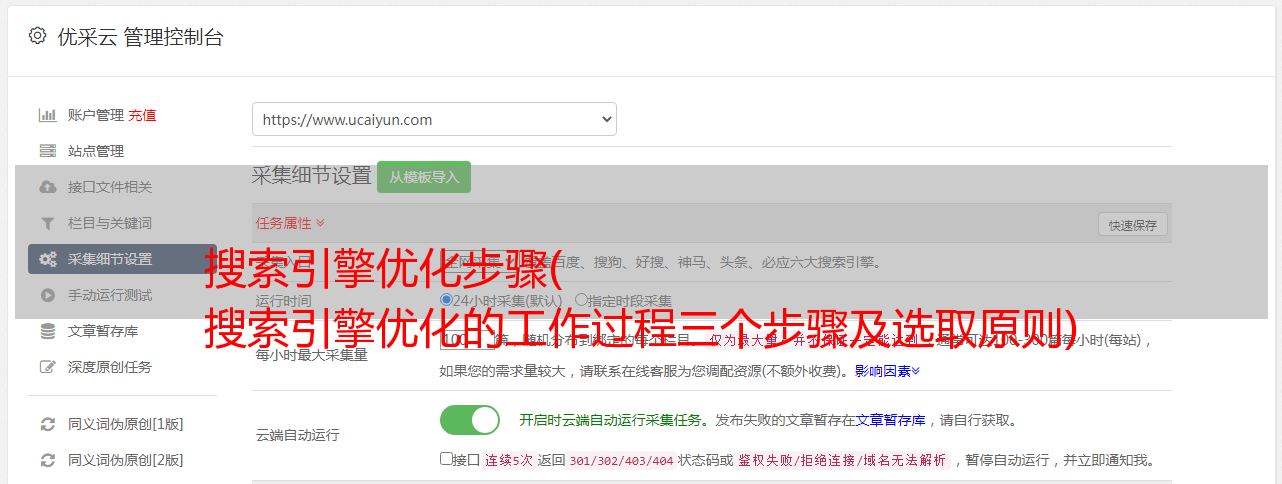Click the edit icon for 深度原创任务
The width and height of the screenshot is (1282, 484).
point(47,367)
